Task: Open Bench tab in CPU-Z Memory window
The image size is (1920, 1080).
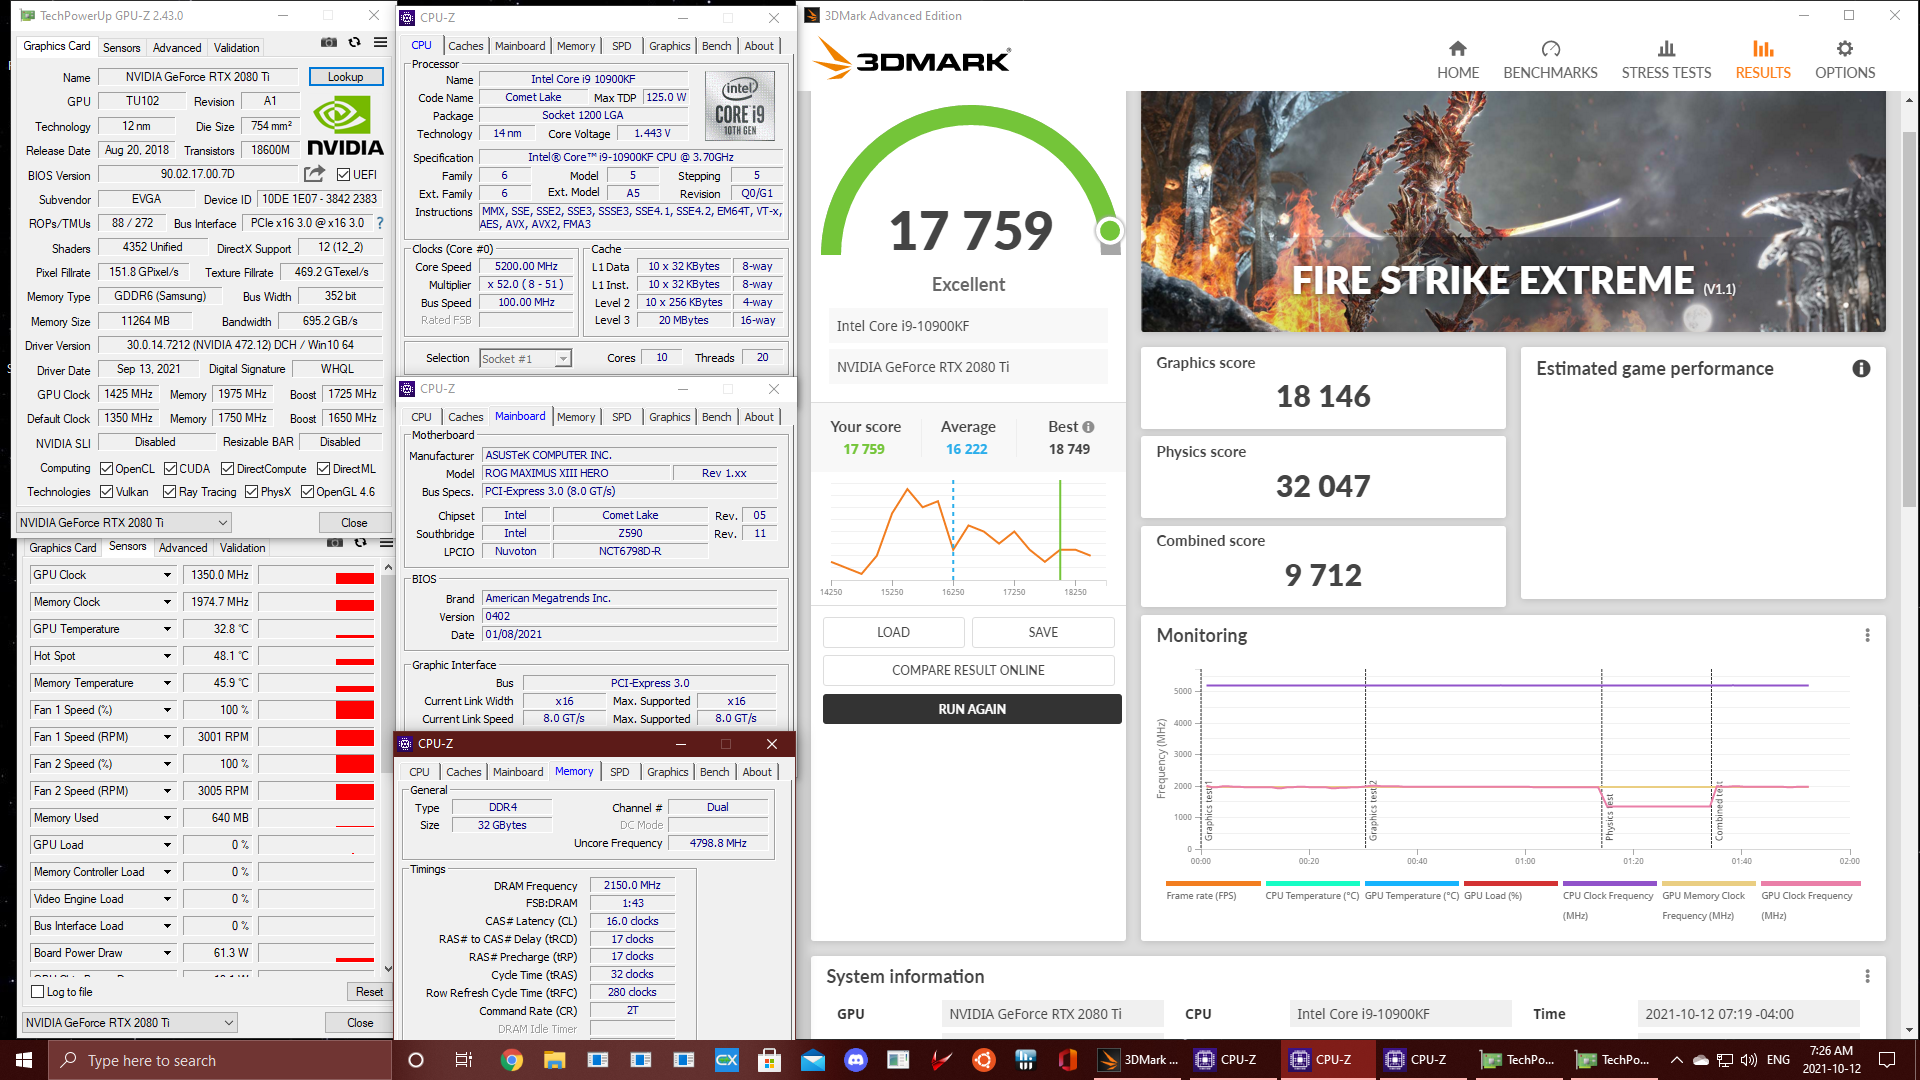Action: [714, 772]
